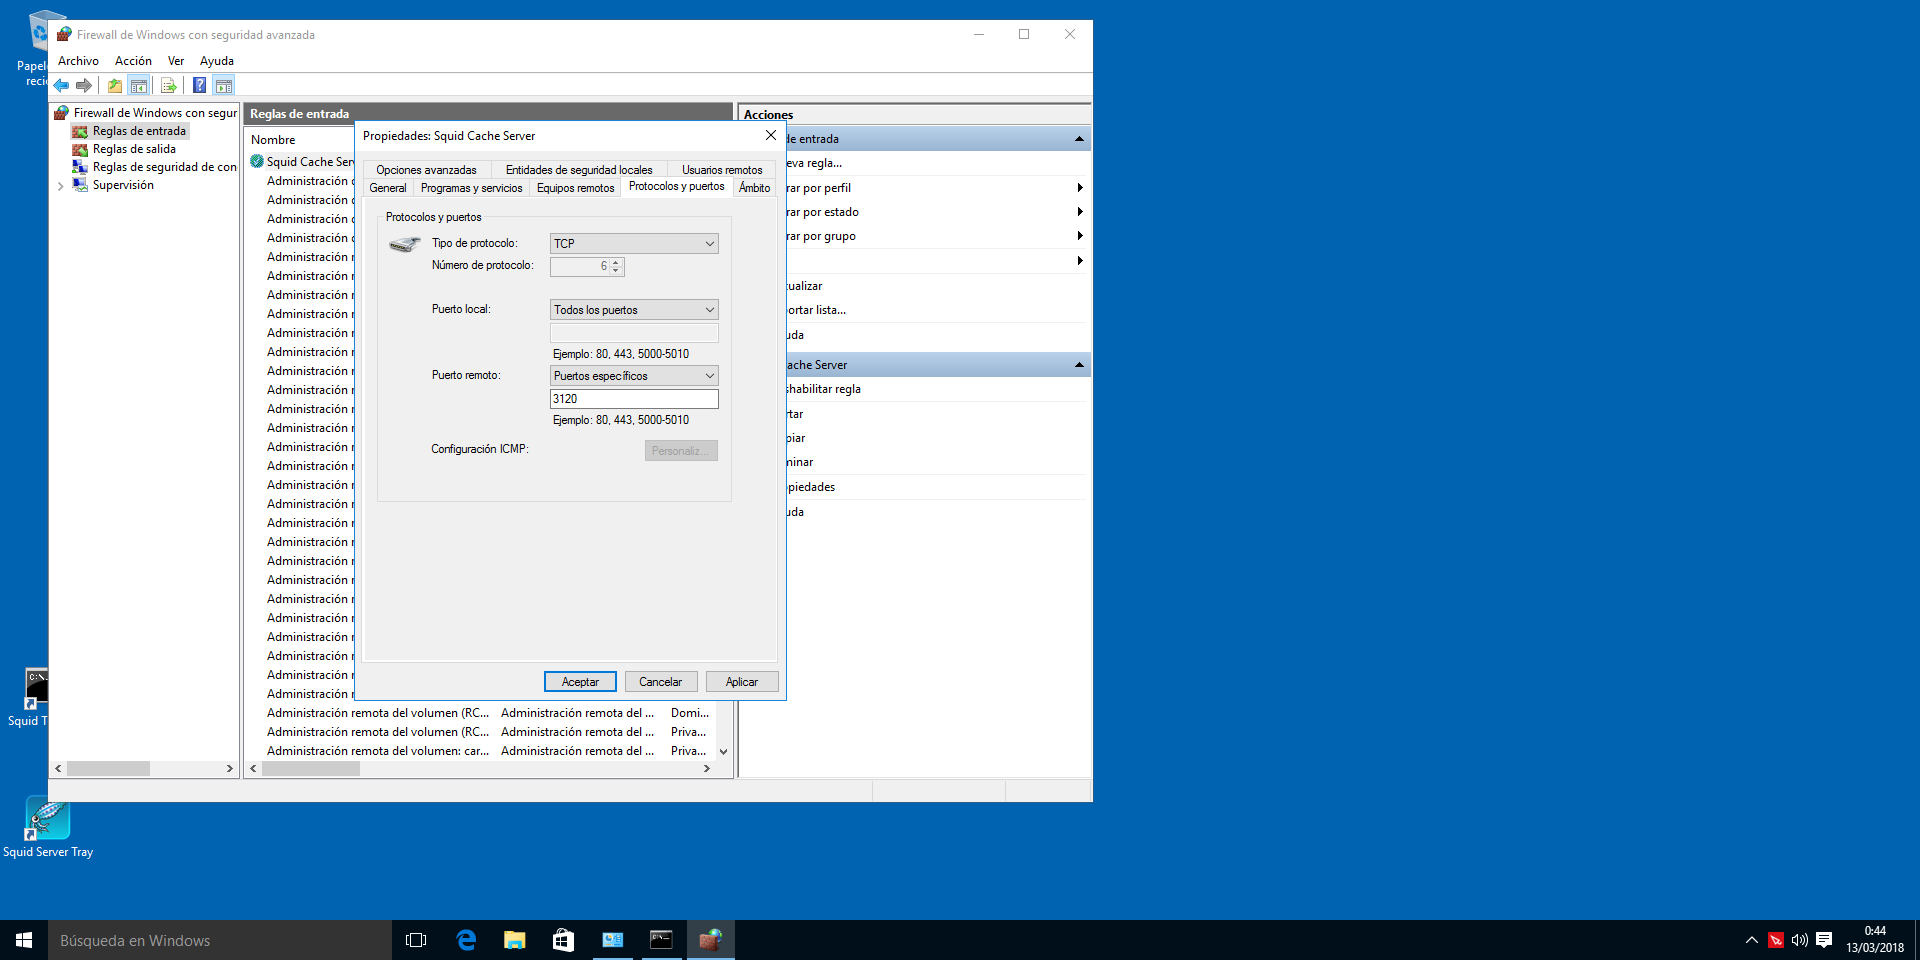
Task: Collapse the Squid Cache Server actions section
Action: click(x=1079, y=365)
